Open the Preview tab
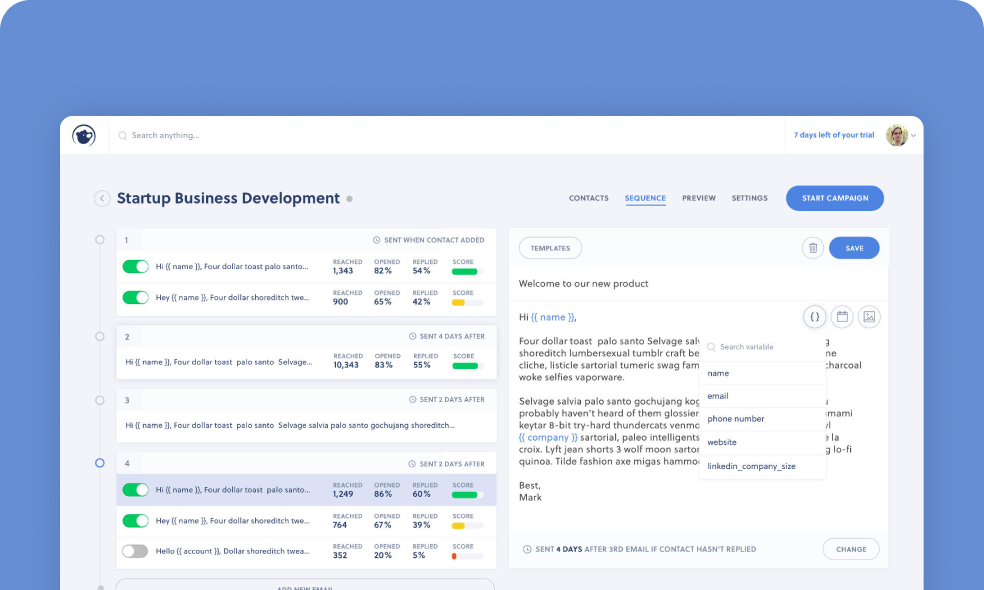This screenshot has height=590, width=984. 699,198
